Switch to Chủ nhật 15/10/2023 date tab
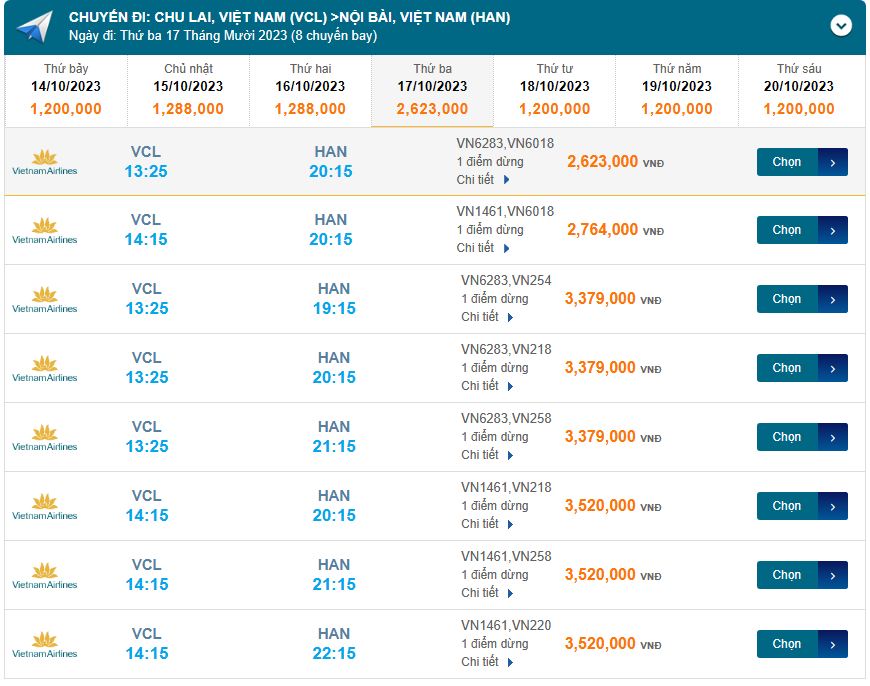Viewport: 870px width, 686px height. (x=188, y=90)
